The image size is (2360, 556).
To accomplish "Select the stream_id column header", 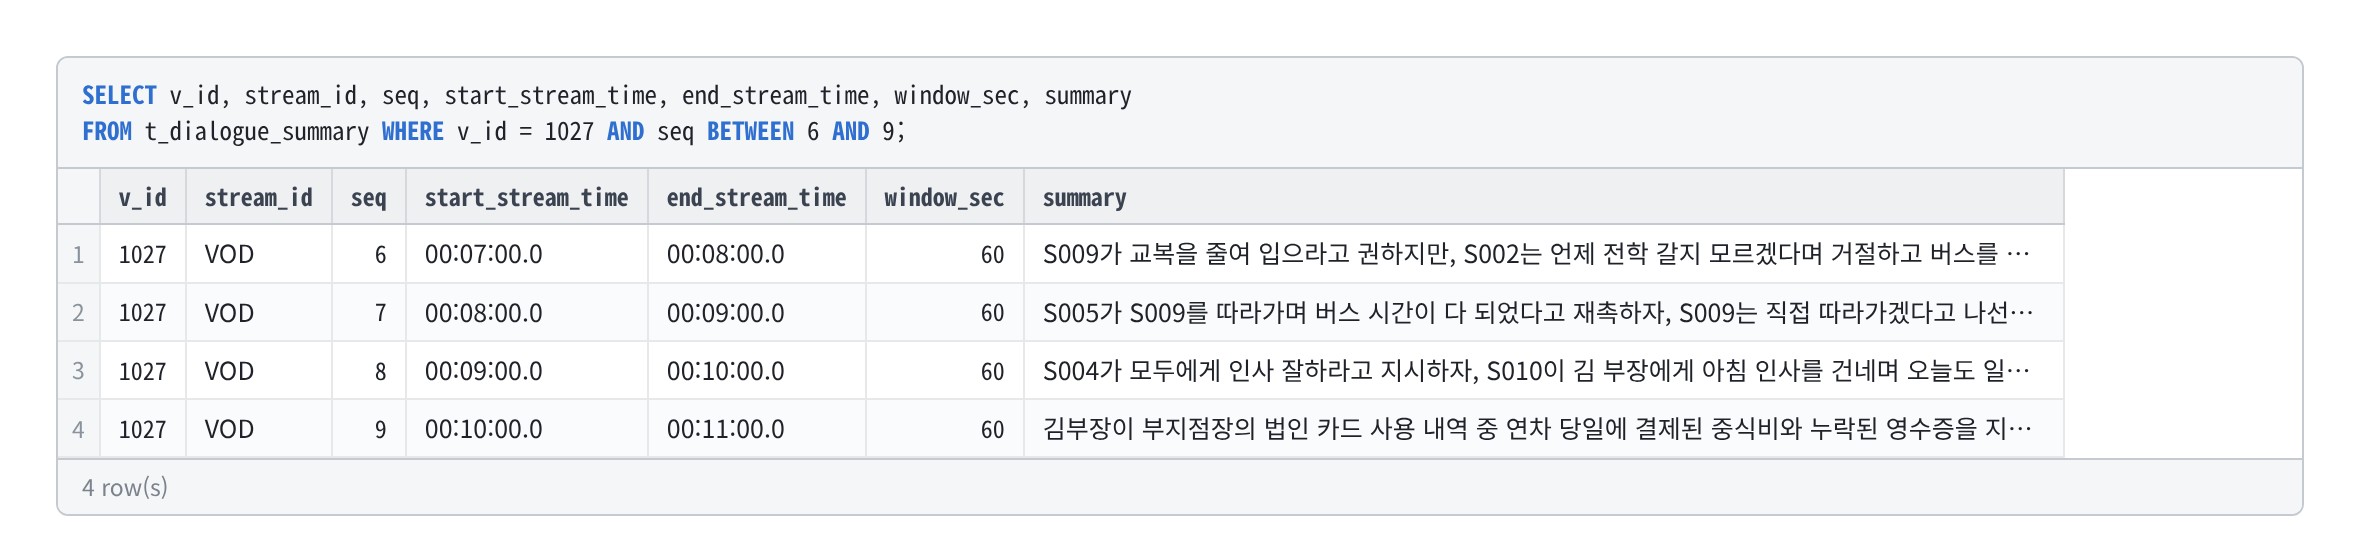I will coord(259,198).
